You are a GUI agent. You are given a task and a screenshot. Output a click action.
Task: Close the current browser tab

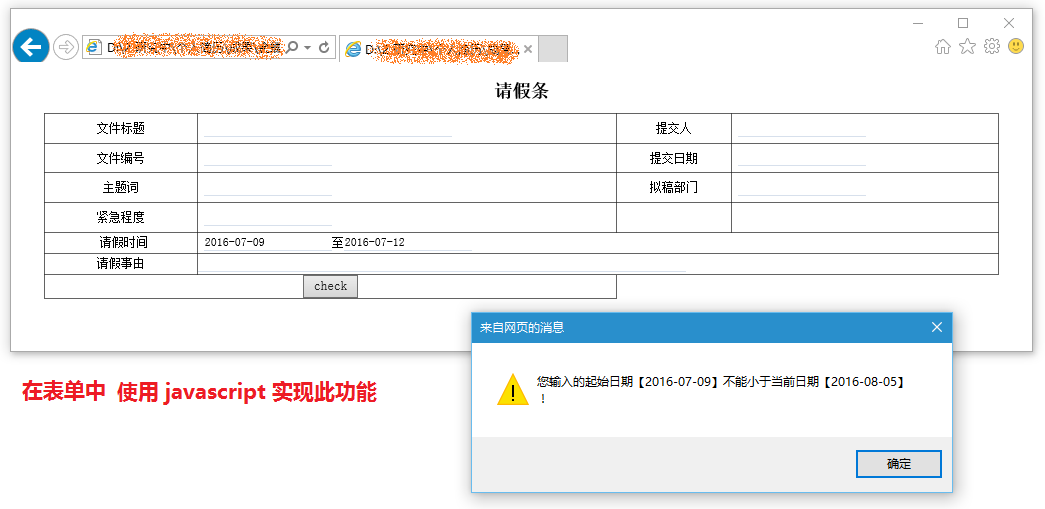[x=528, y=48]
